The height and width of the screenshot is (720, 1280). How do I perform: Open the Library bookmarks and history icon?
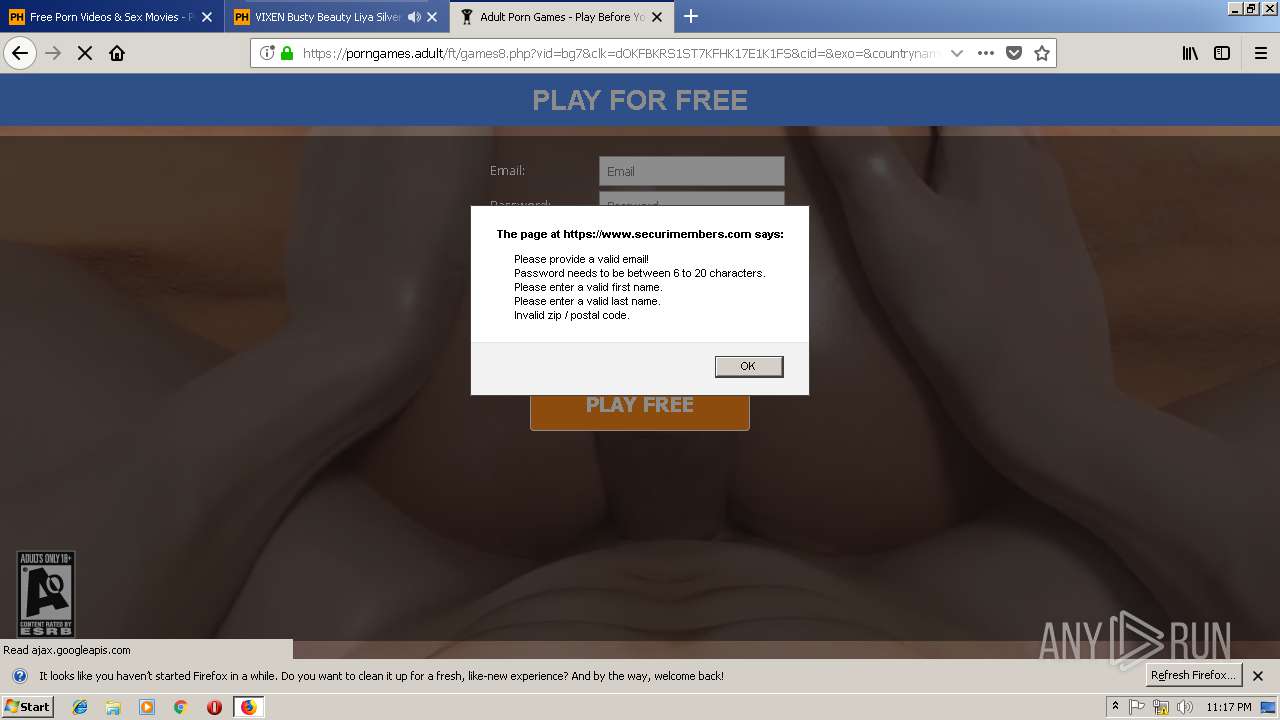pos(1190,53)
